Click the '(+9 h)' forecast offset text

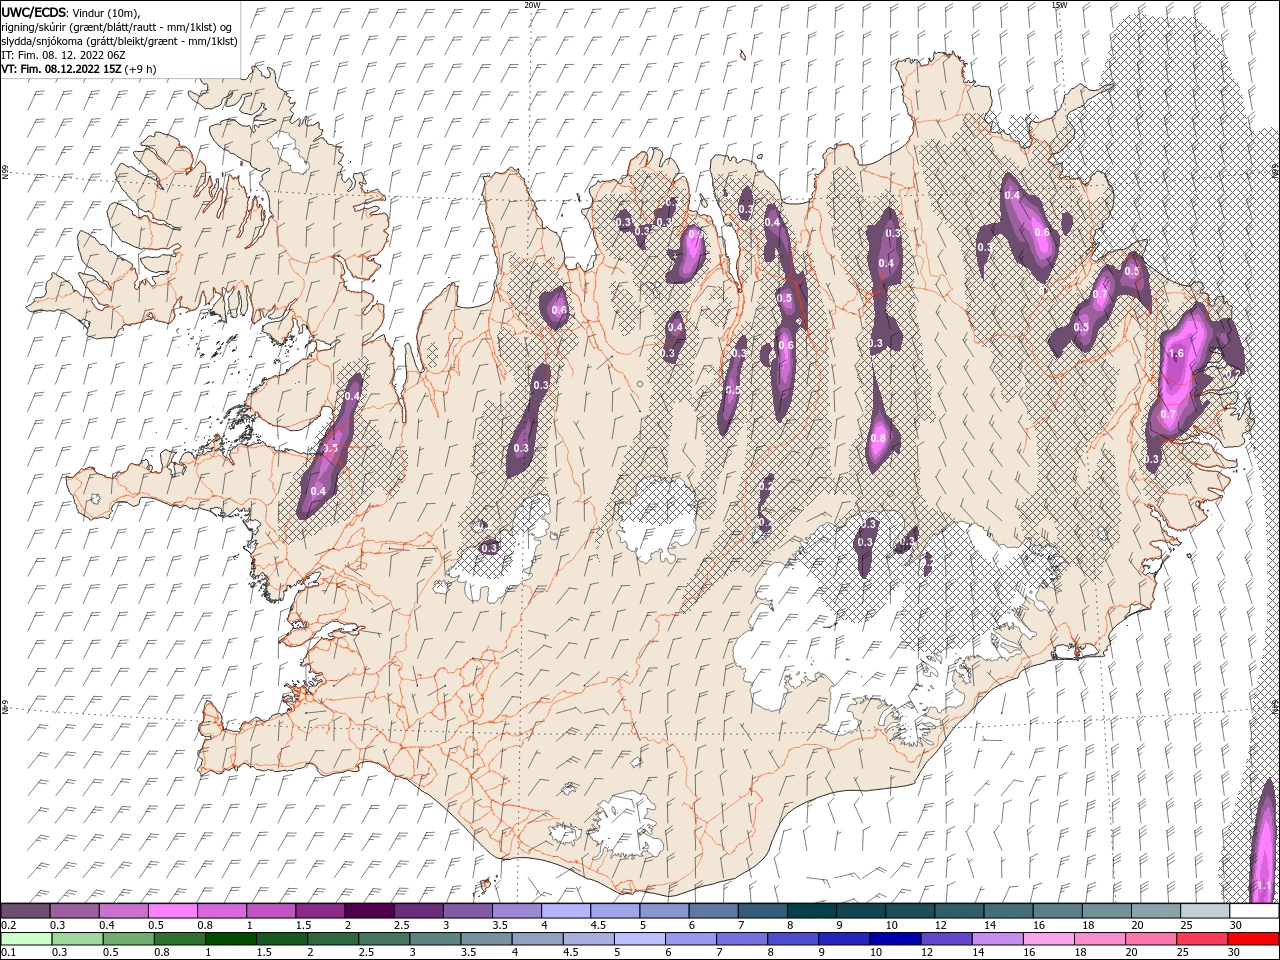point(140,69)
